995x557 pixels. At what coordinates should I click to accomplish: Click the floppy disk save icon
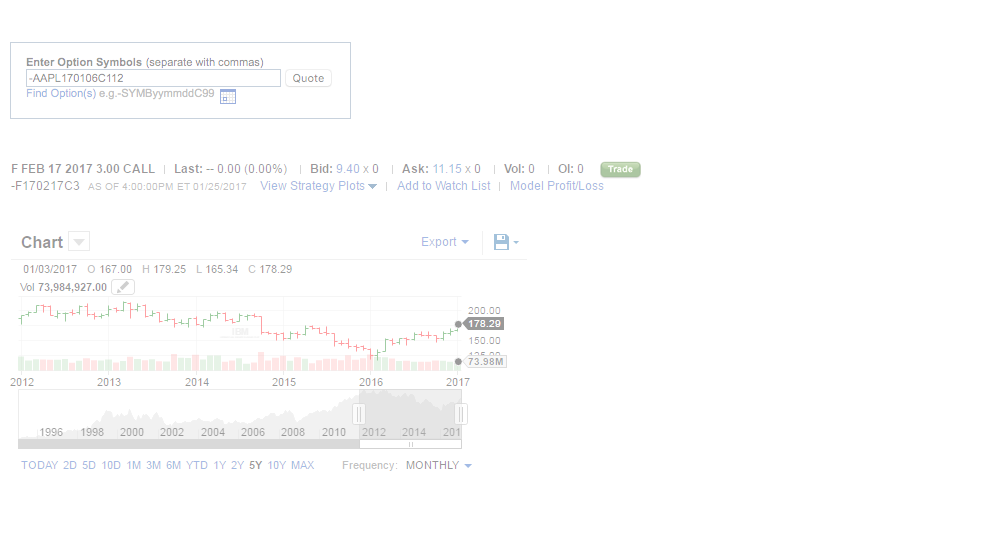click(x=501, y=242)
